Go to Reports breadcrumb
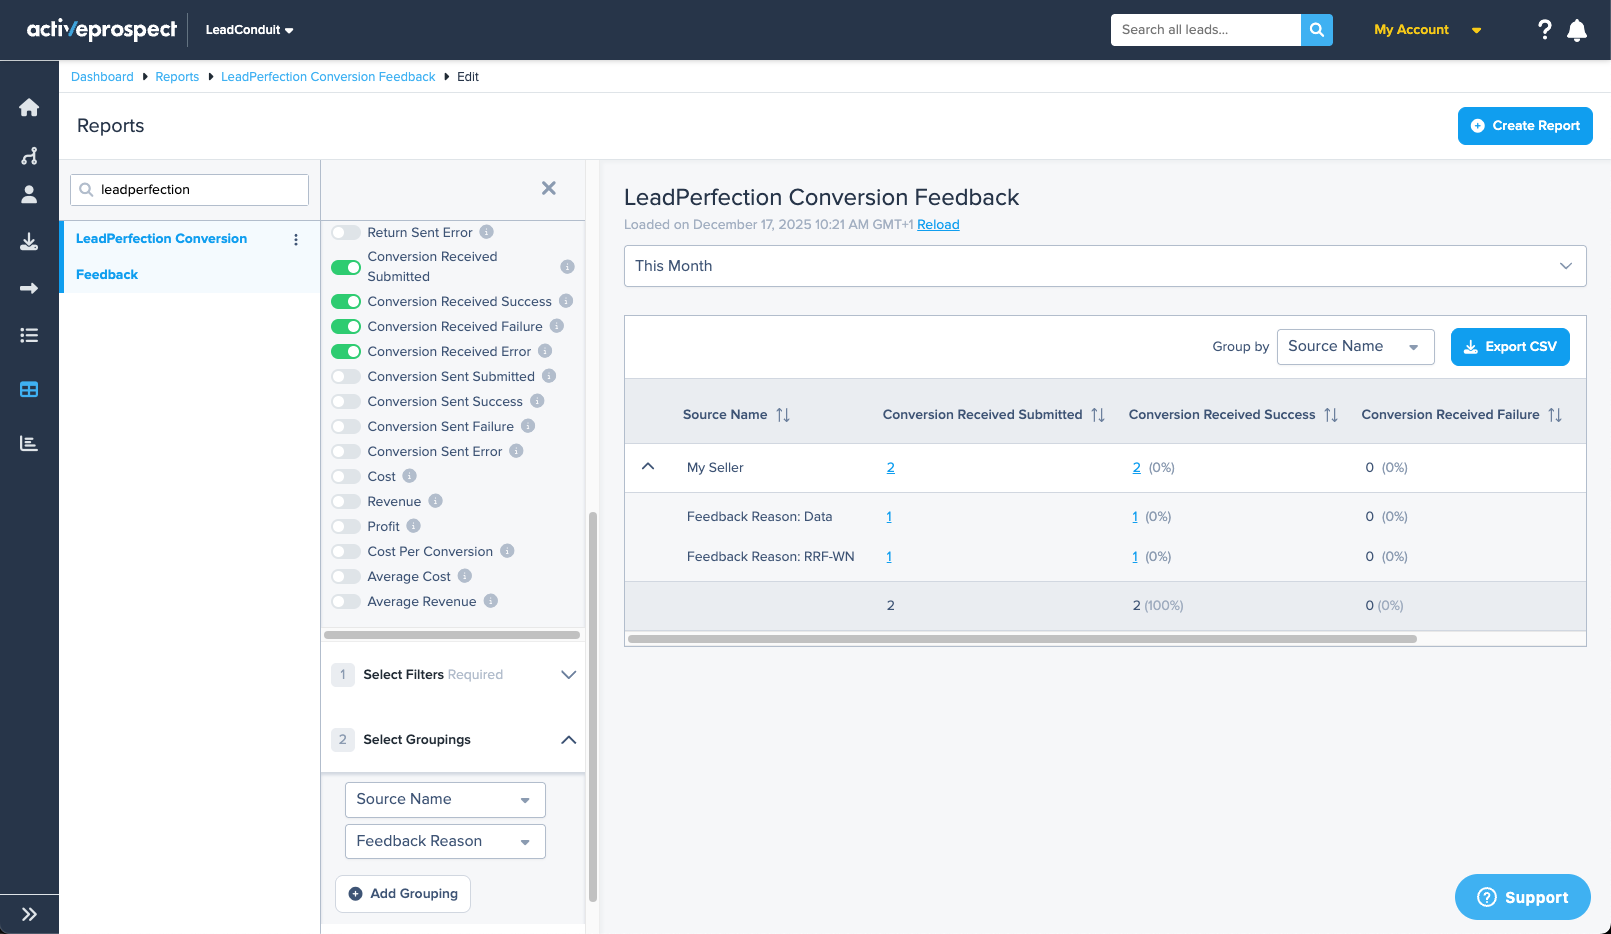This screenshot has height=934, width=1611. [x=177, y=77]
